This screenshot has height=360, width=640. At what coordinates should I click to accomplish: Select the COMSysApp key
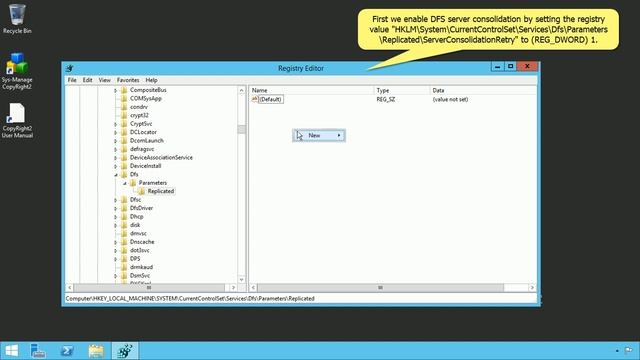(146, 98)
